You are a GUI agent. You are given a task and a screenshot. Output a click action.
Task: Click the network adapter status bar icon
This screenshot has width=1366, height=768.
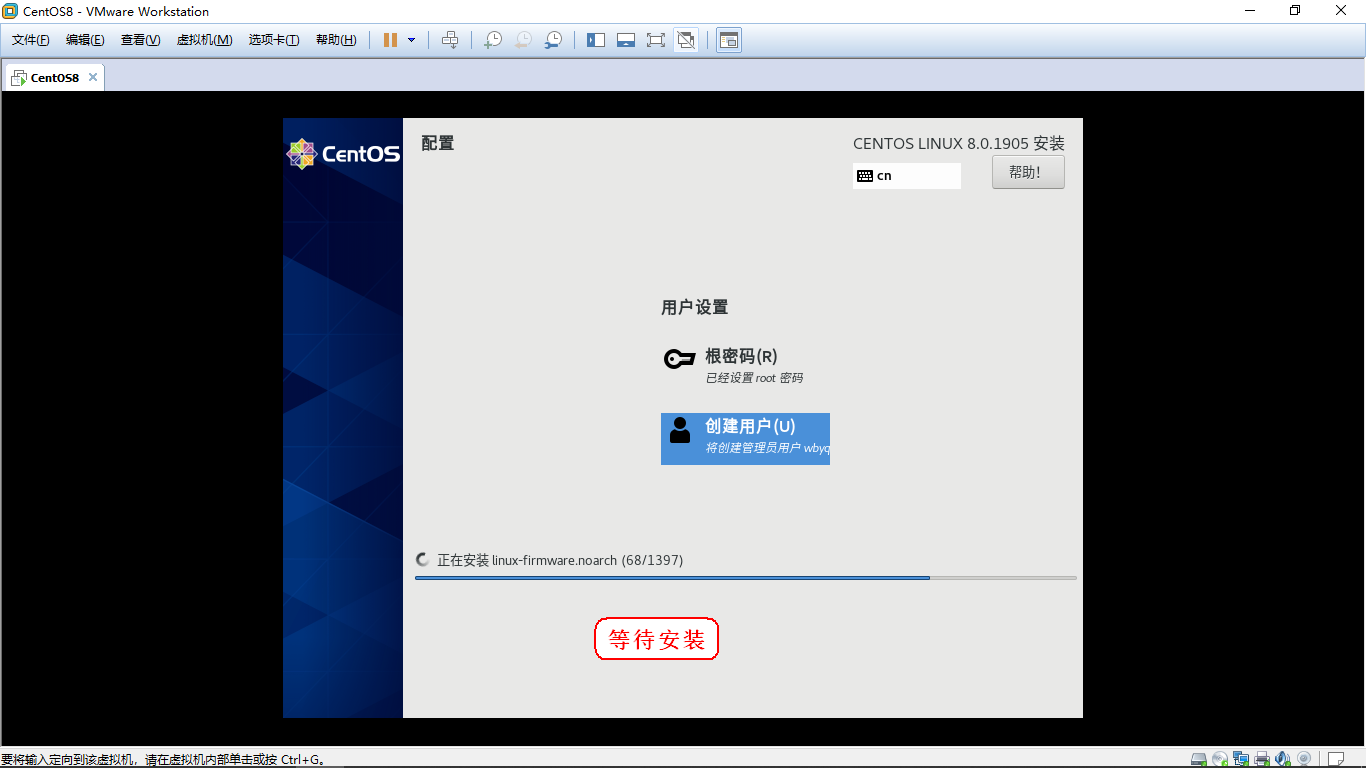[1241, 759]
